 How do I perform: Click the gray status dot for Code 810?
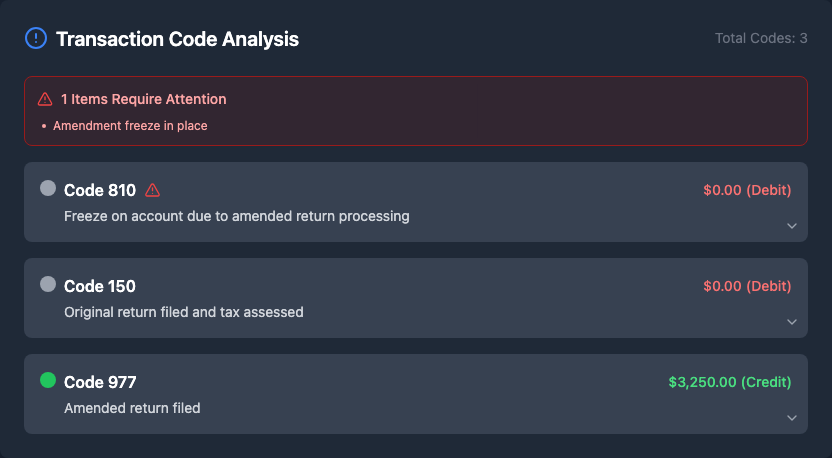tap(47, 188)
